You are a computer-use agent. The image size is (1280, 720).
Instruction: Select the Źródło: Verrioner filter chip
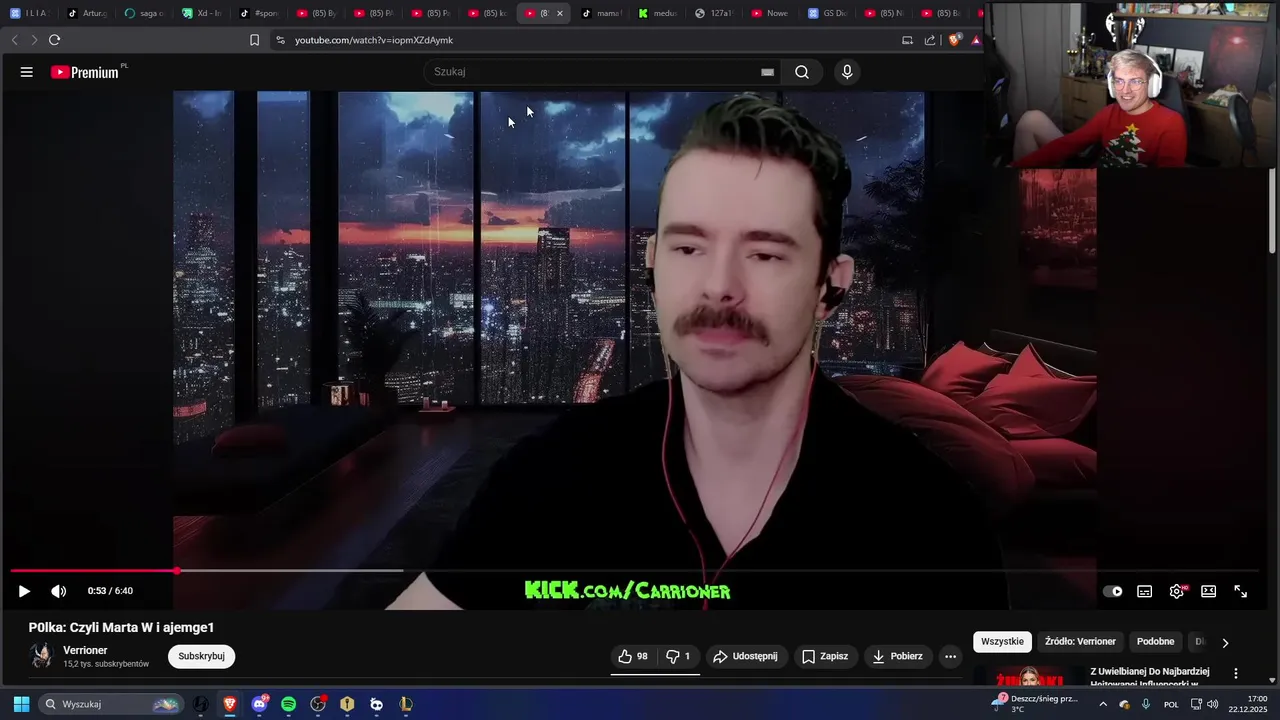click(x=1080, y=641)
